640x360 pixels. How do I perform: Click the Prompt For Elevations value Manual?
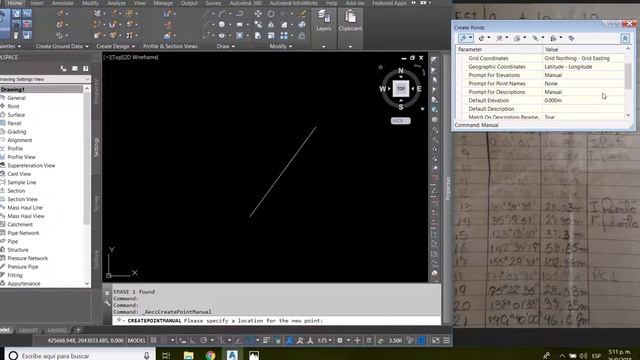click(553, 75)
